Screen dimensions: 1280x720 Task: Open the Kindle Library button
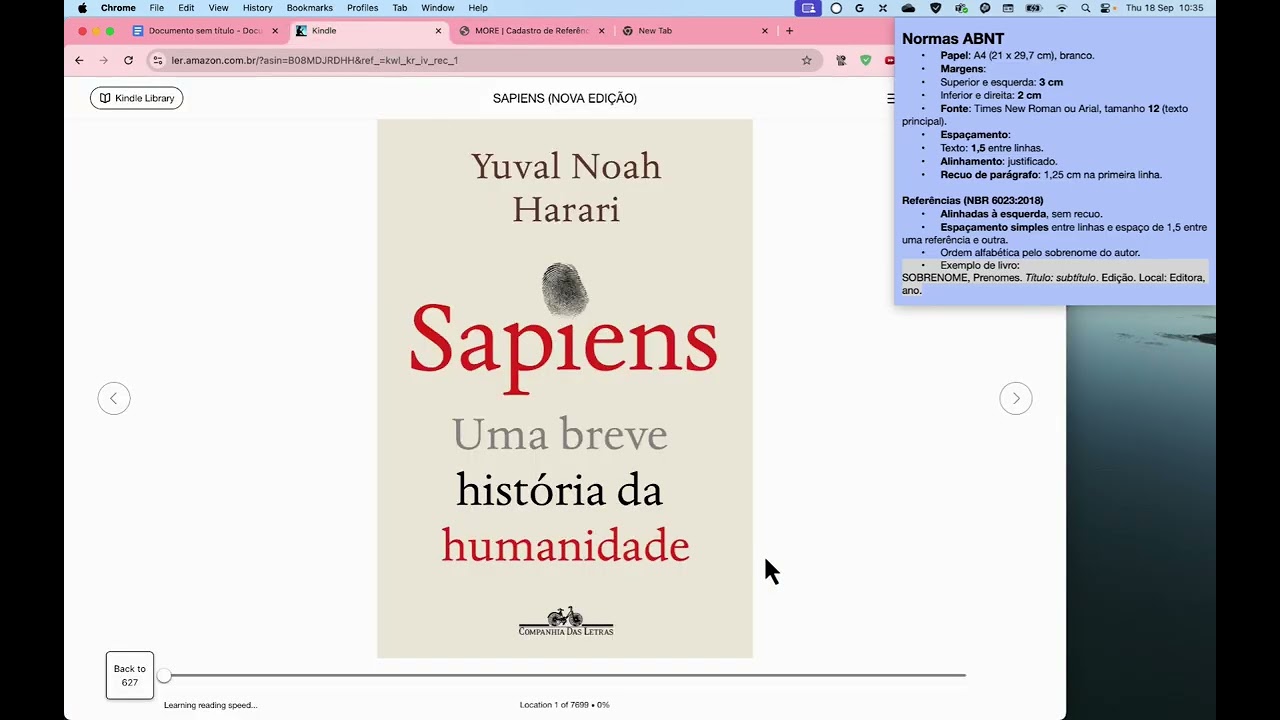click(137, 98)
